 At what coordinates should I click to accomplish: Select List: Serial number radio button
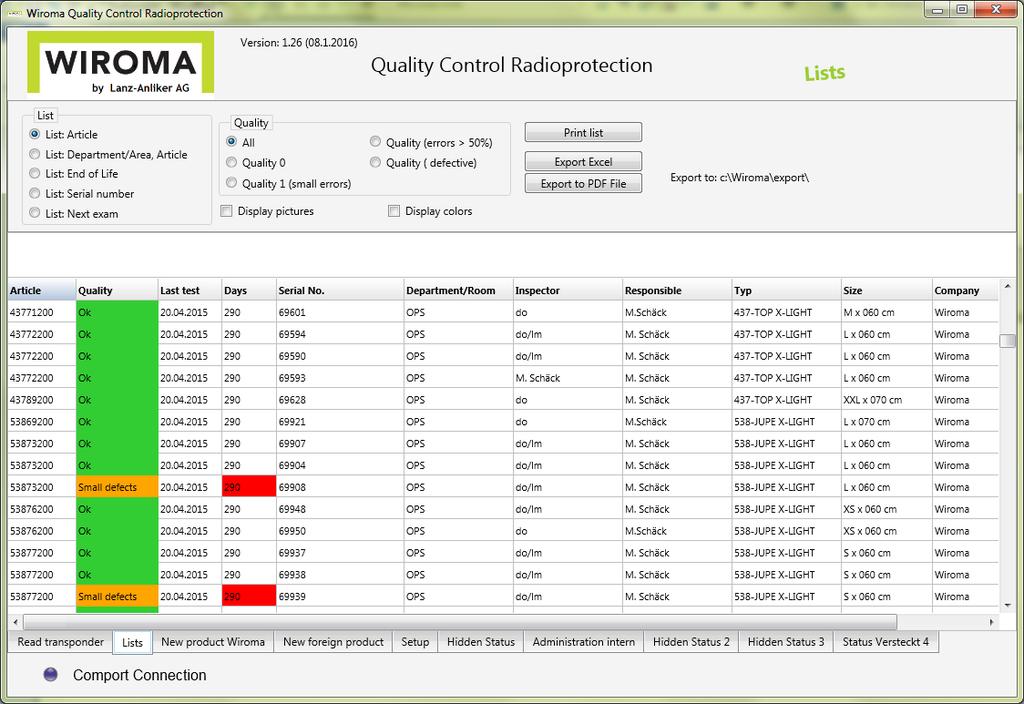35,193
